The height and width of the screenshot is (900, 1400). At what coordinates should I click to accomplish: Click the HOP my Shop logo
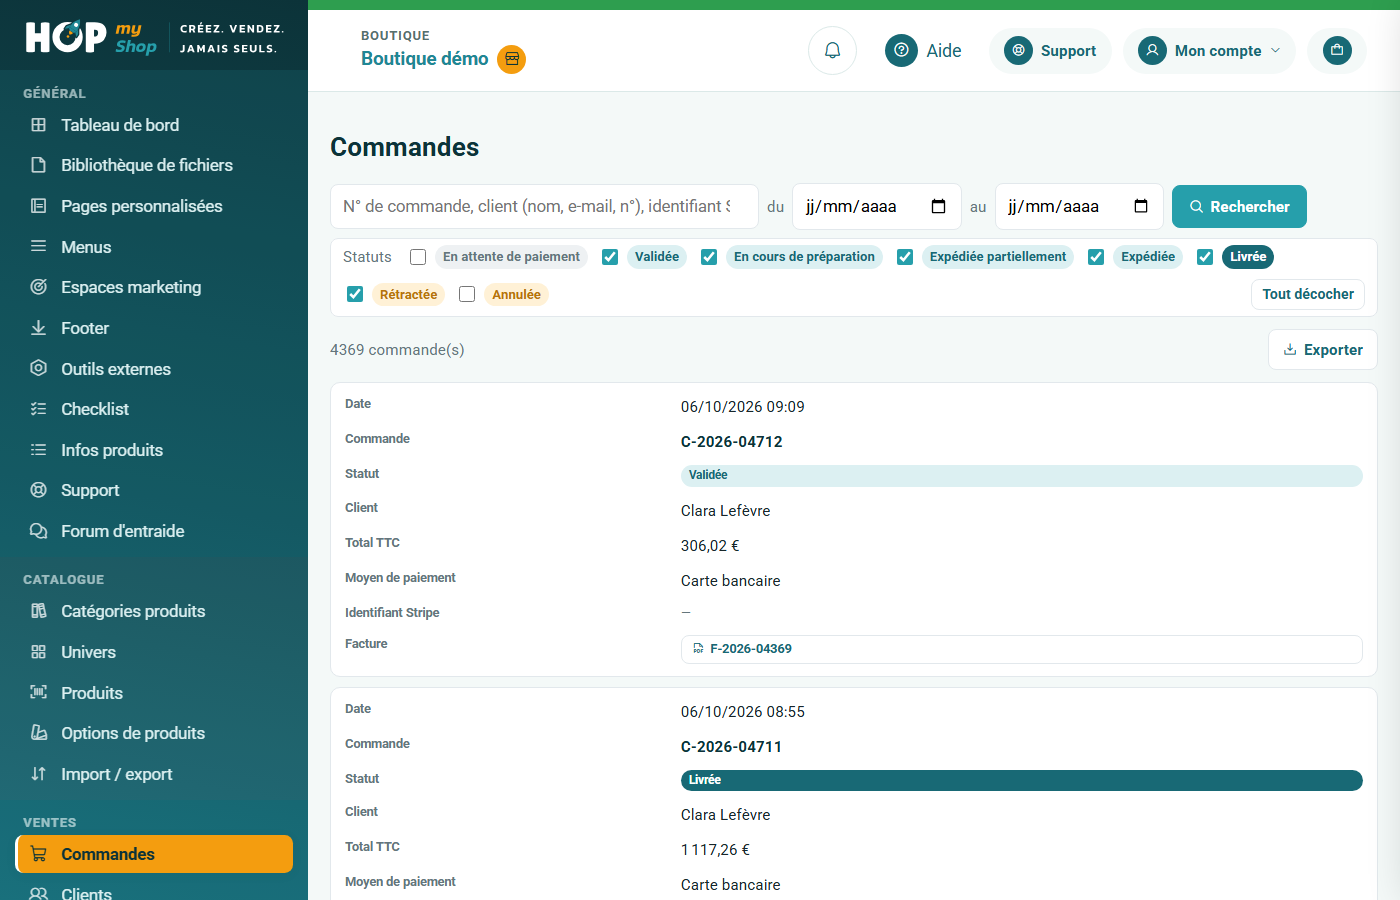pos(91,37)
